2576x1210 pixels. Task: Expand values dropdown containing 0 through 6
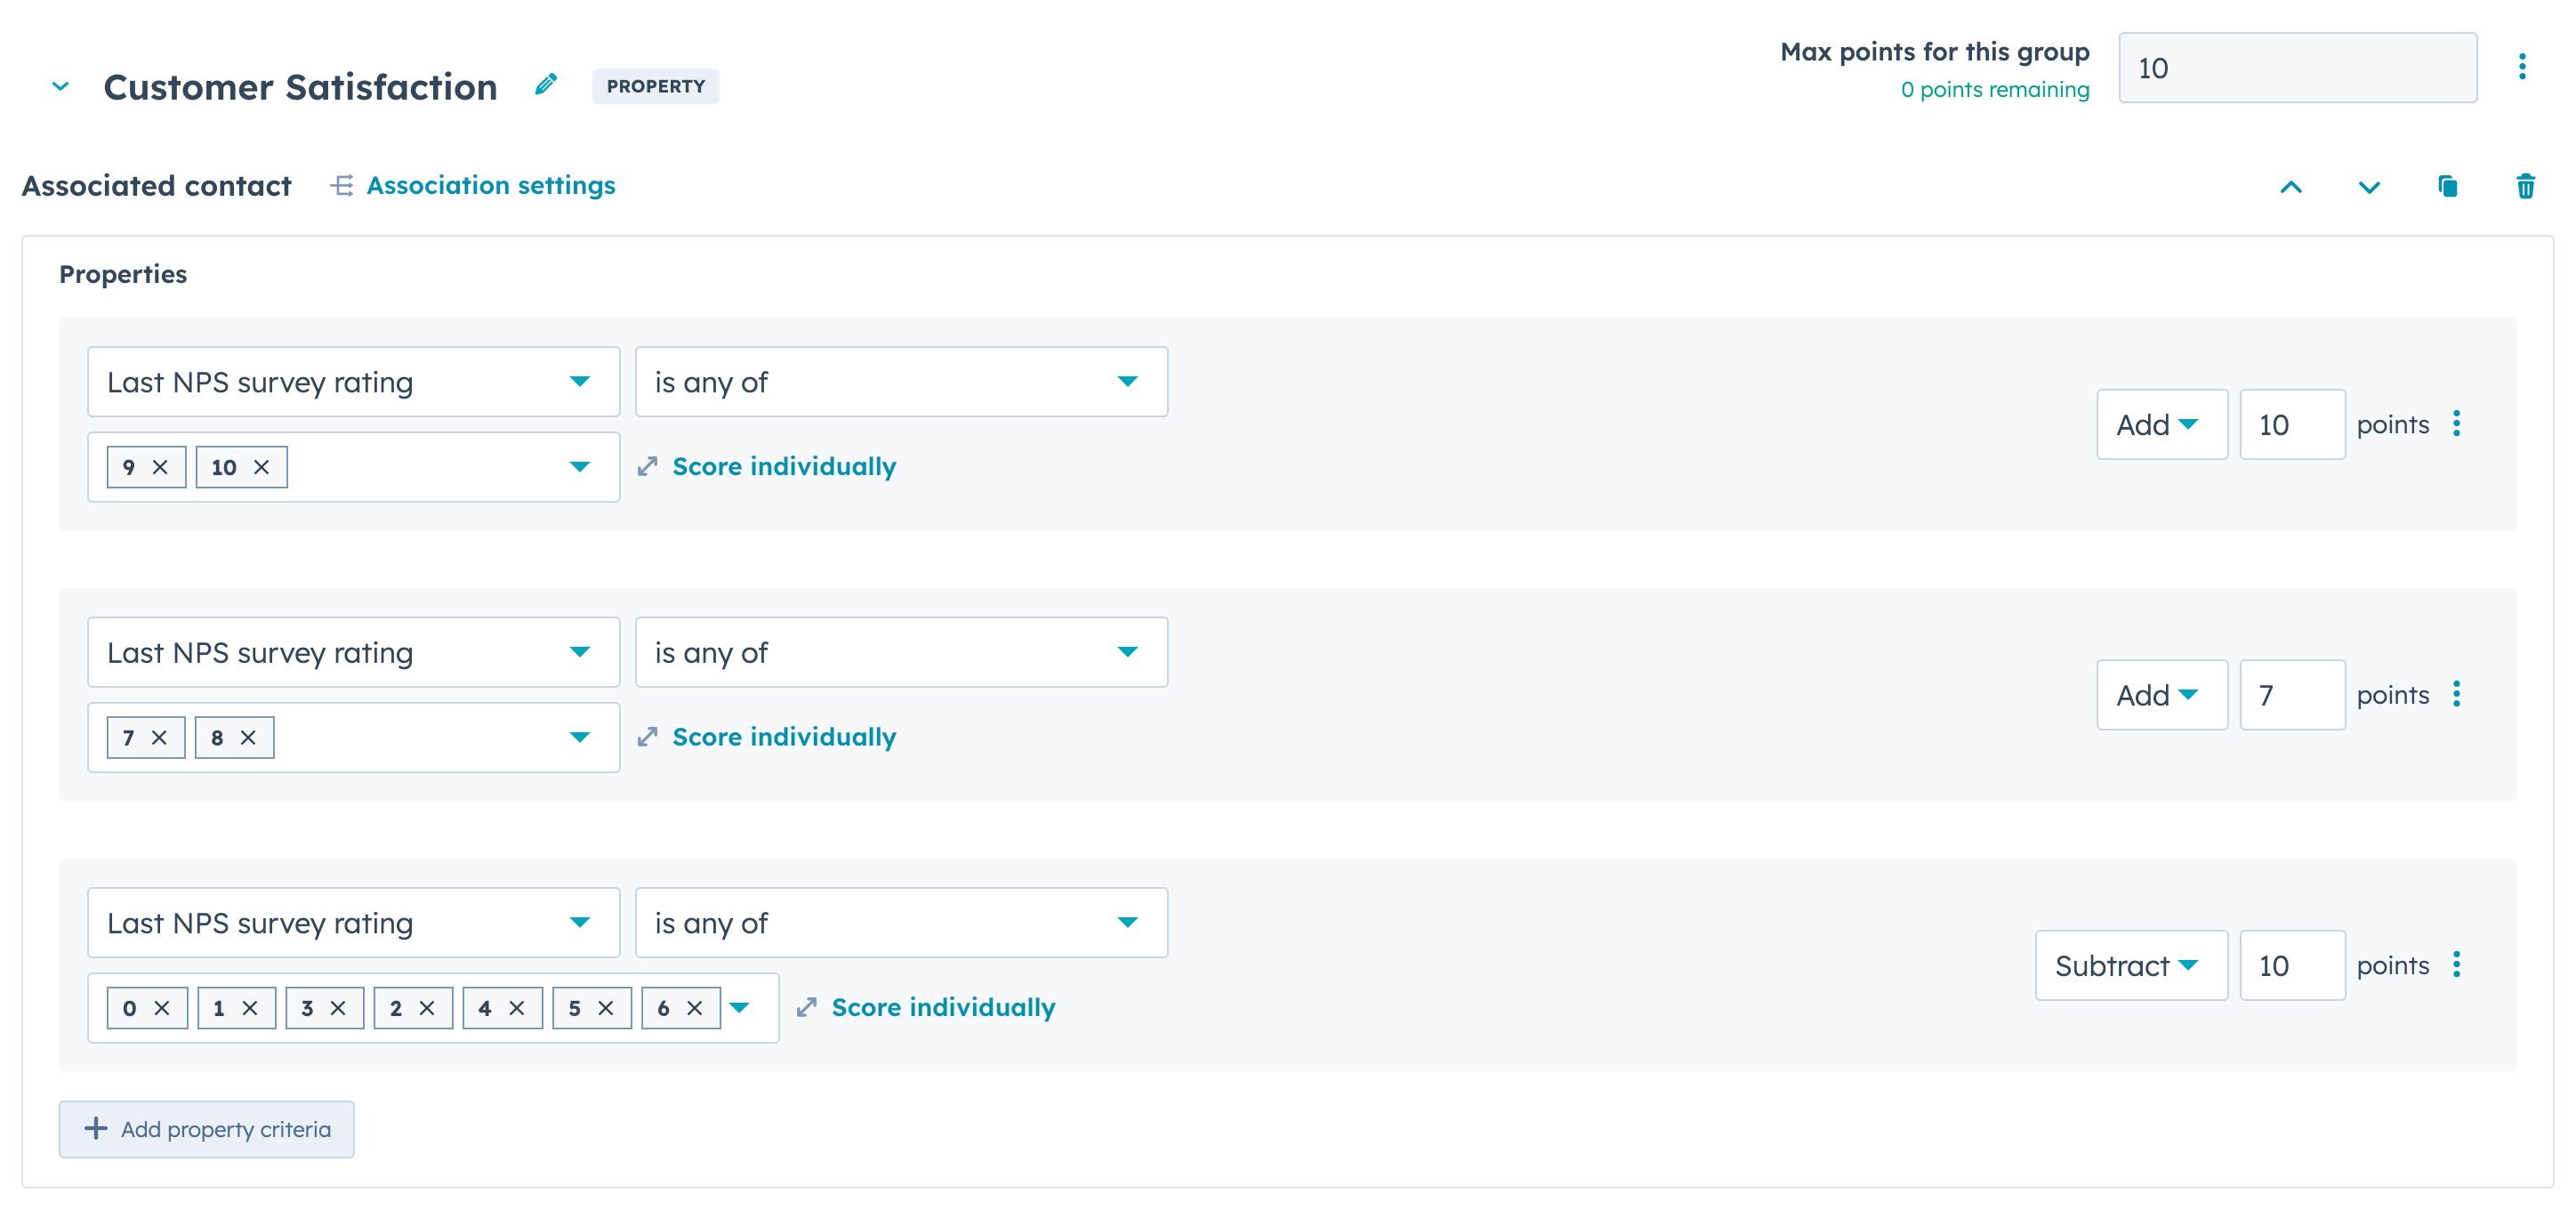coord(740,1008)
